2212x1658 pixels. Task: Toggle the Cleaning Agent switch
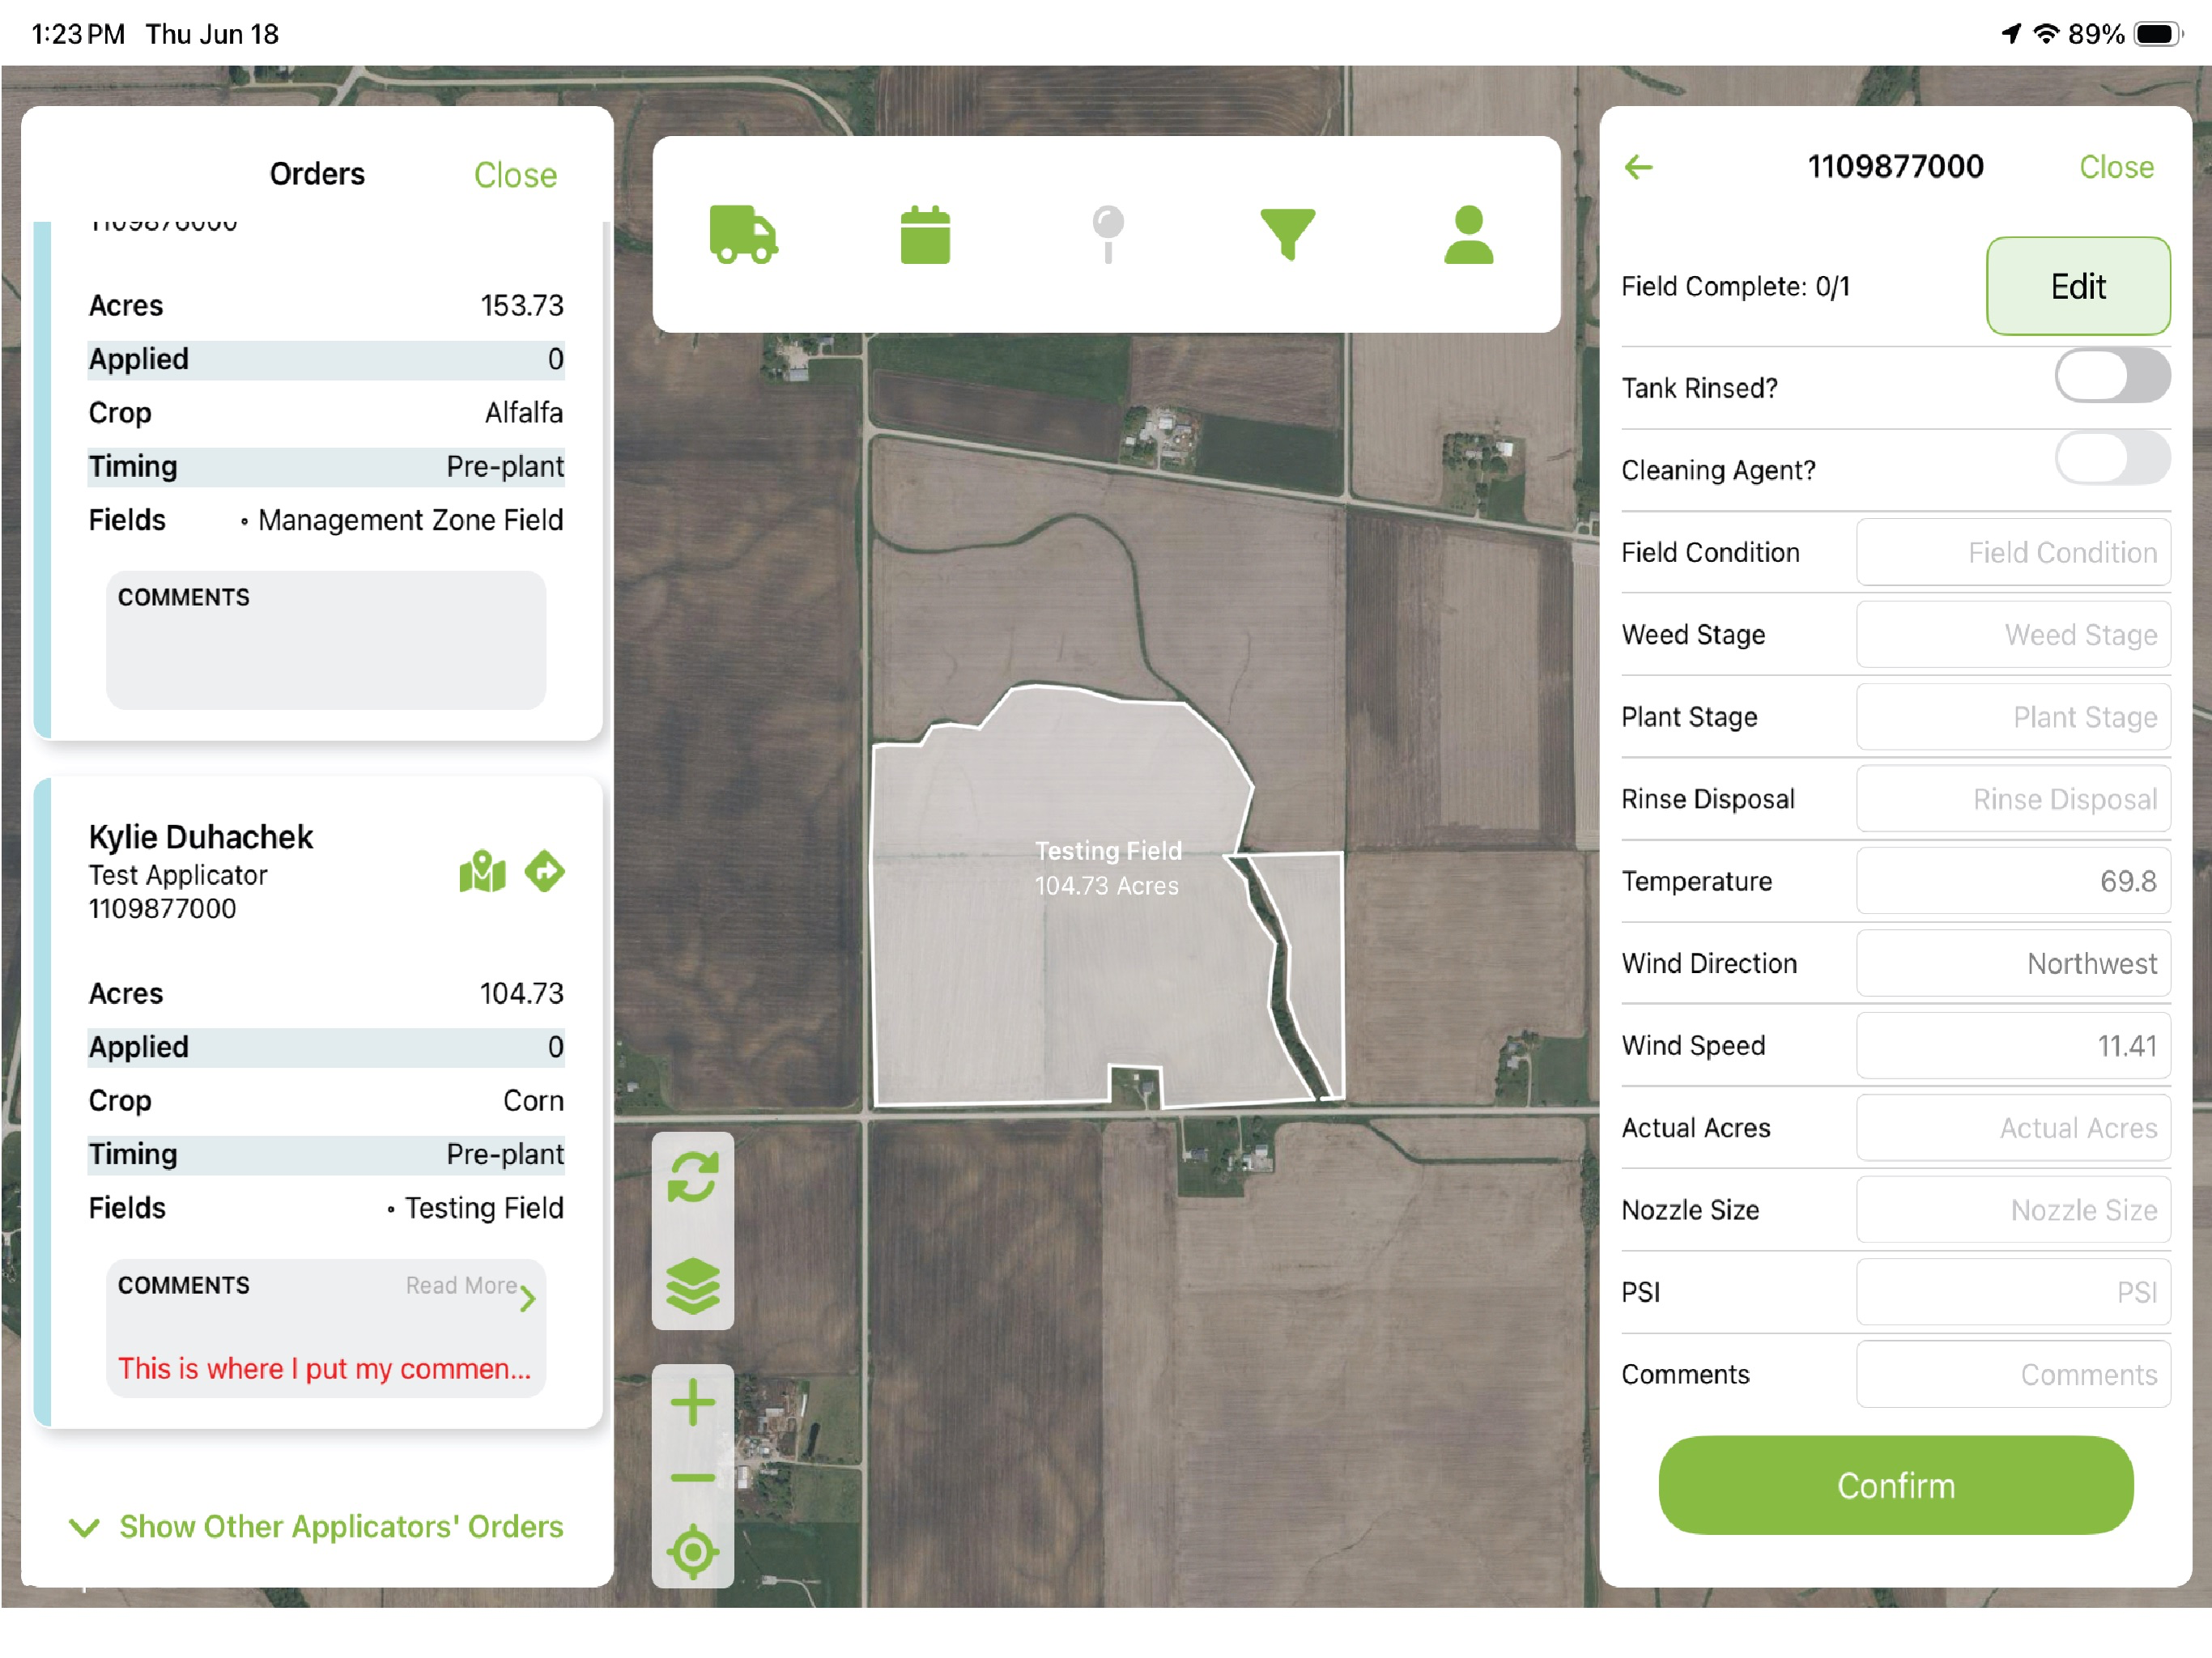2112,459
